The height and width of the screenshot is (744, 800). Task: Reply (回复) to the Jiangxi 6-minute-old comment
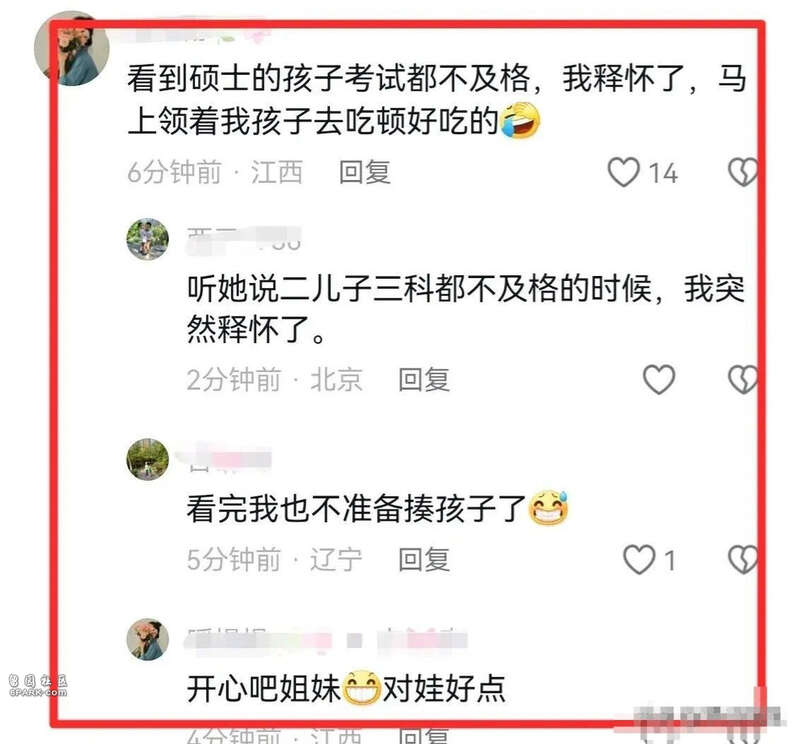click(365, 172)
